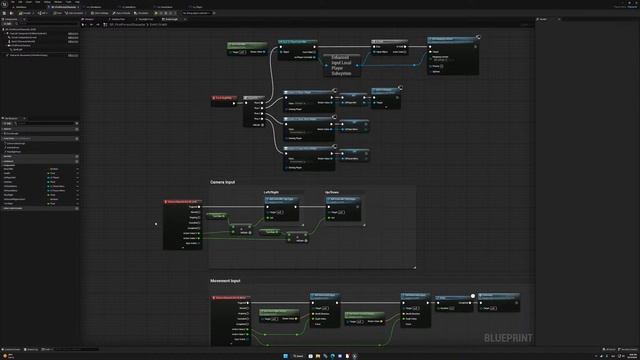Add a function with the Functions plus icon

[x=77, y=139]
